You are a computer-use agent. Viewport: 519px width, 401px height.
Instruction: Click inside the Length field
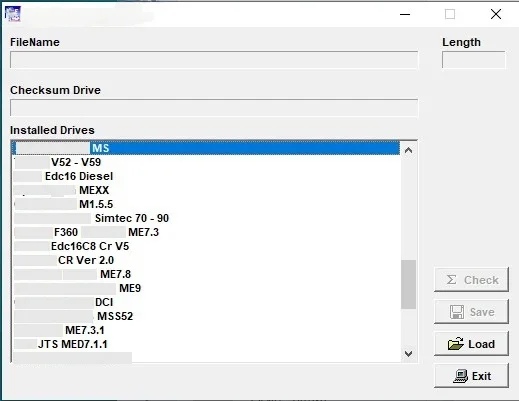[x=473, y=60]
